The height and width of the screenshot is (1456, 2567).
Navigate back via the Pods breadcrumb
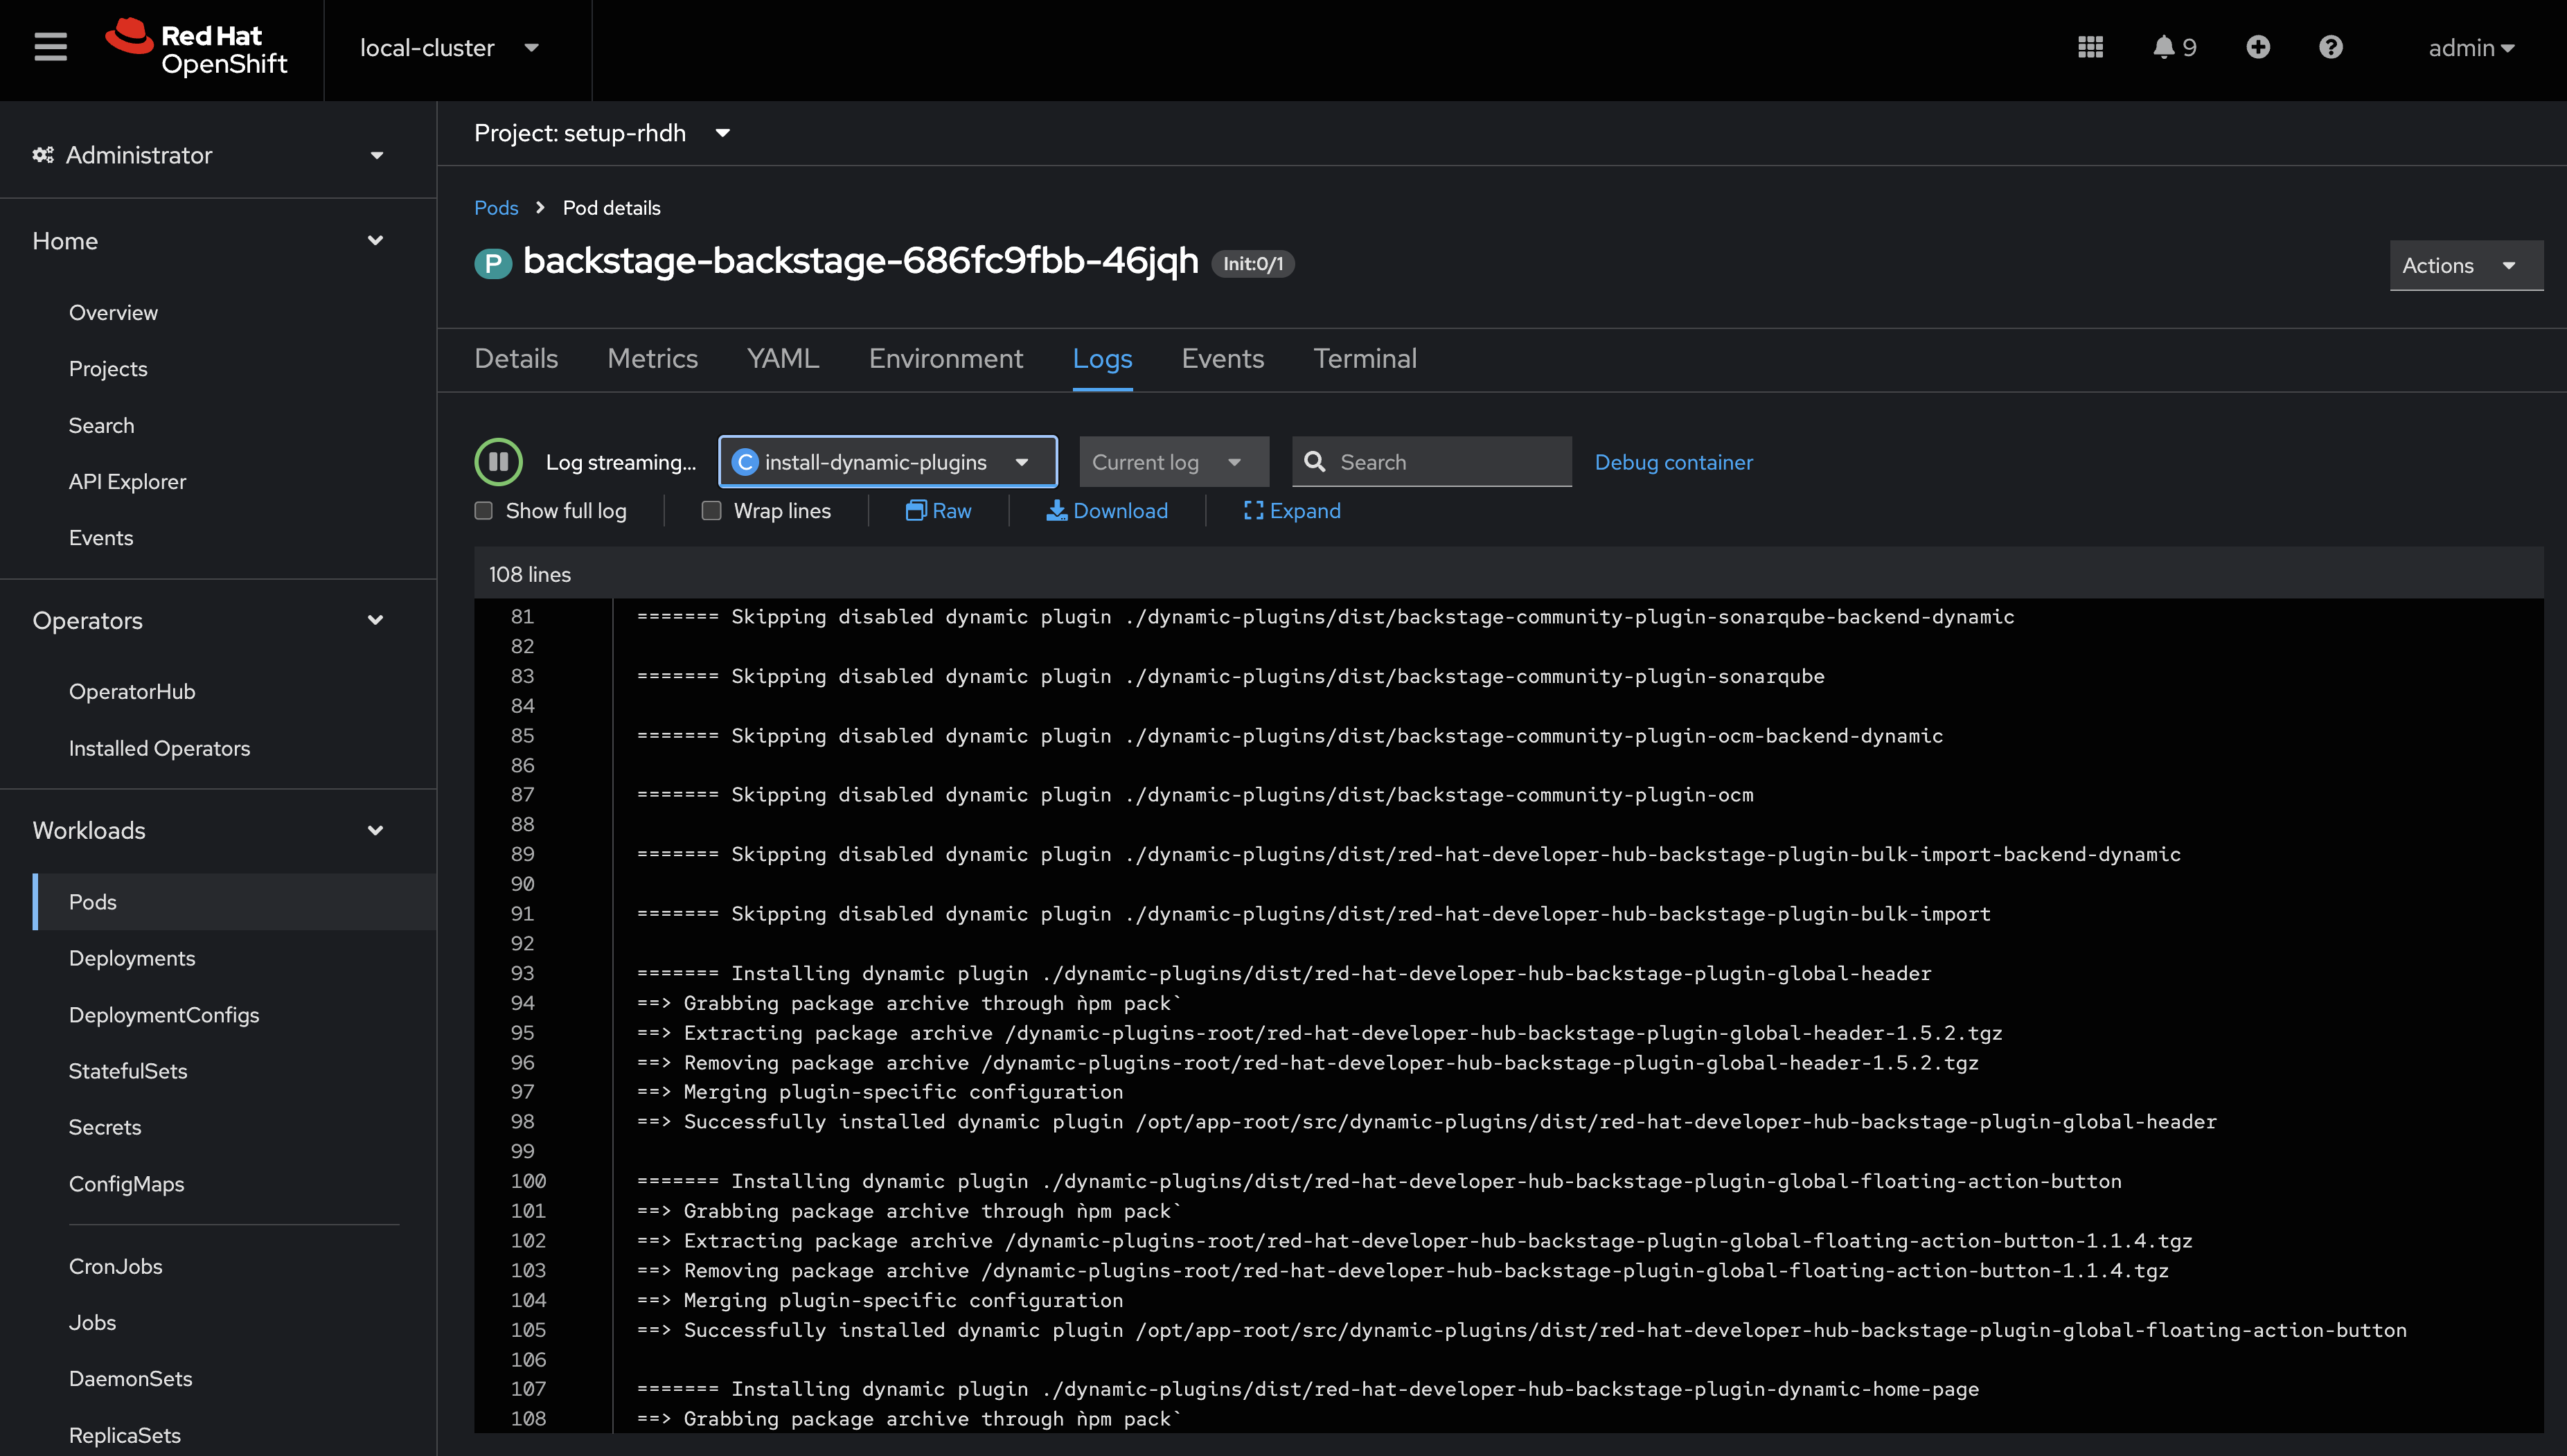(x=495, y=207)
